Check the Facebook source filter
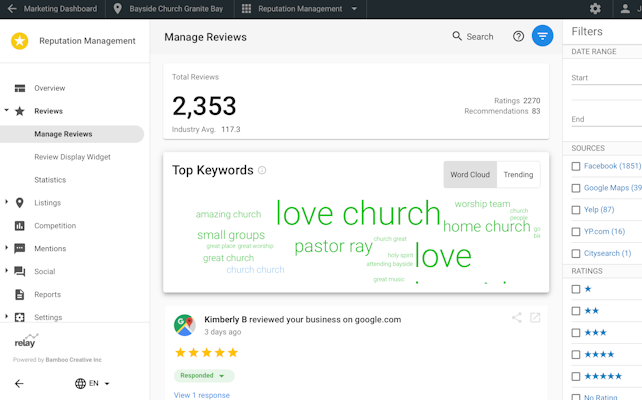This screenshot has width=642, height=400. 576,166
